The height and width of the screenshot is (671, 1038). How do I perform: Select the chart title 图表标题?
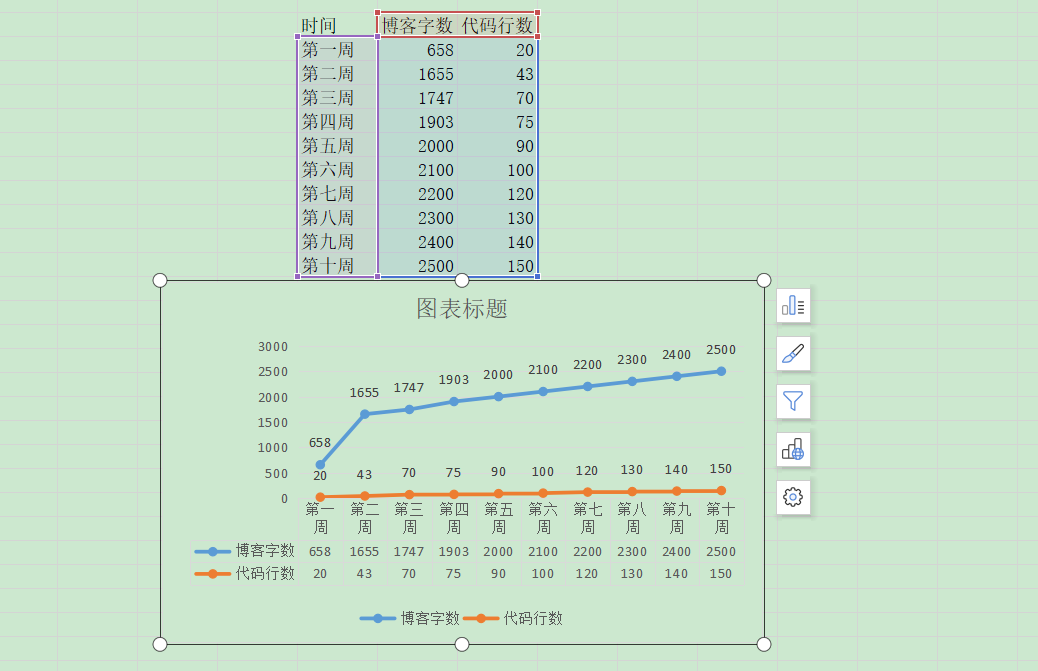[x=461, y=308]
